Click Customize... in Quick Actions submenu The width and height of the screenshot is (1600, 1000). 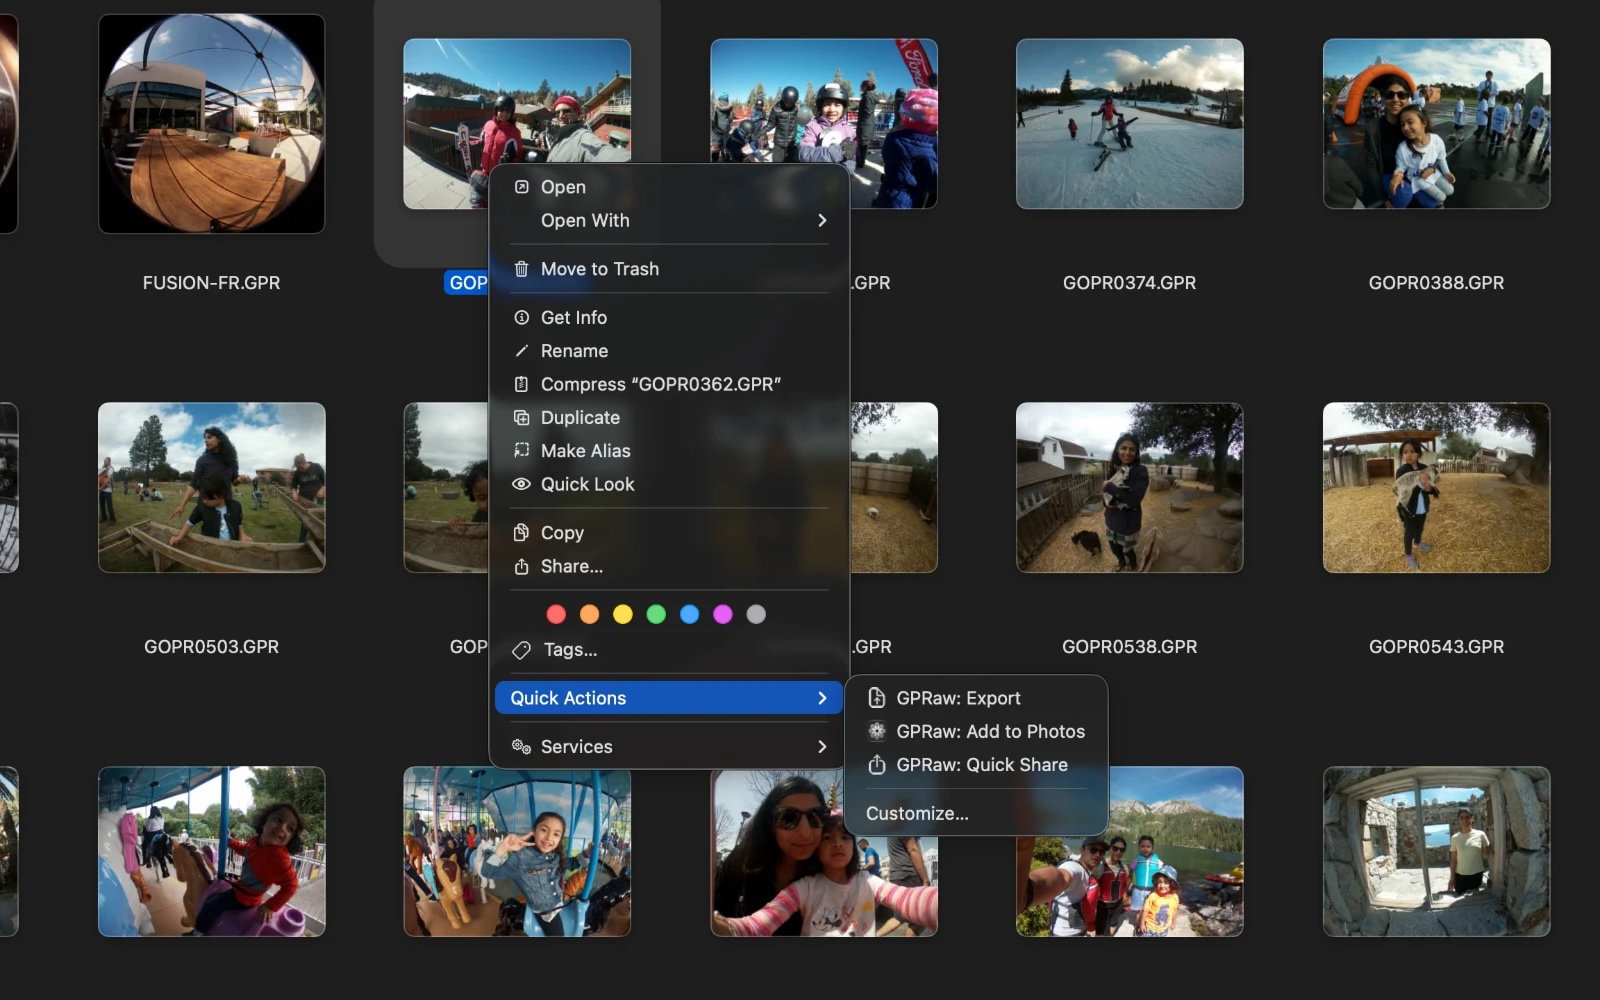click(x=917, y=814)
